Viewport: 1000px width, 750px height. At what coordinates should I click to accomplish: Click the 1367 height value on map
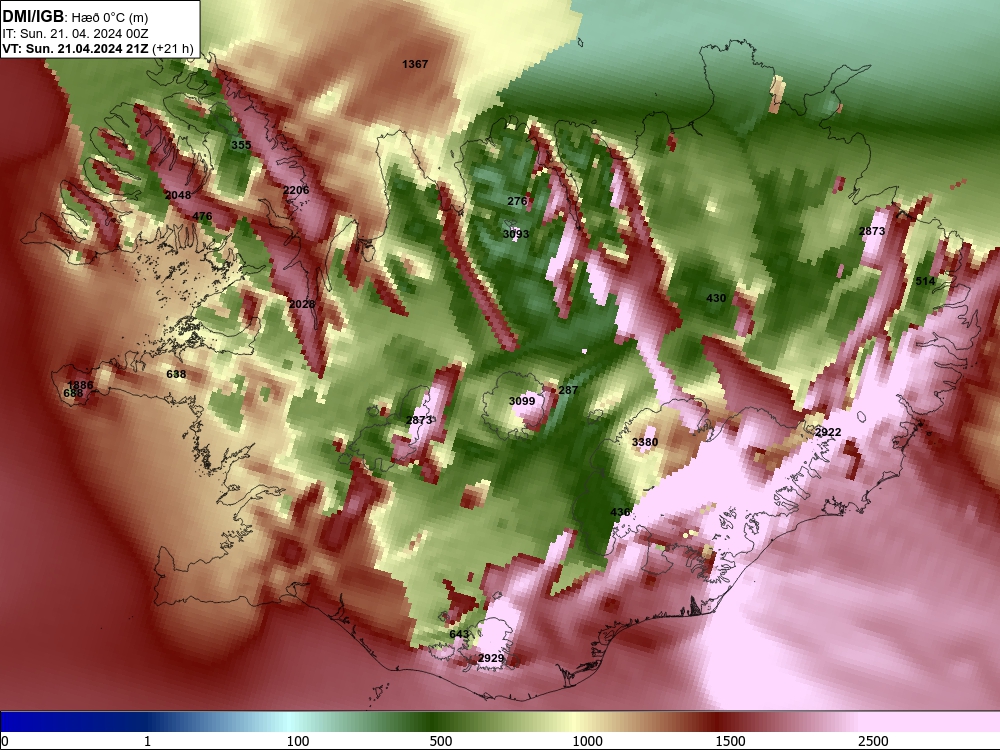[415, 64]
